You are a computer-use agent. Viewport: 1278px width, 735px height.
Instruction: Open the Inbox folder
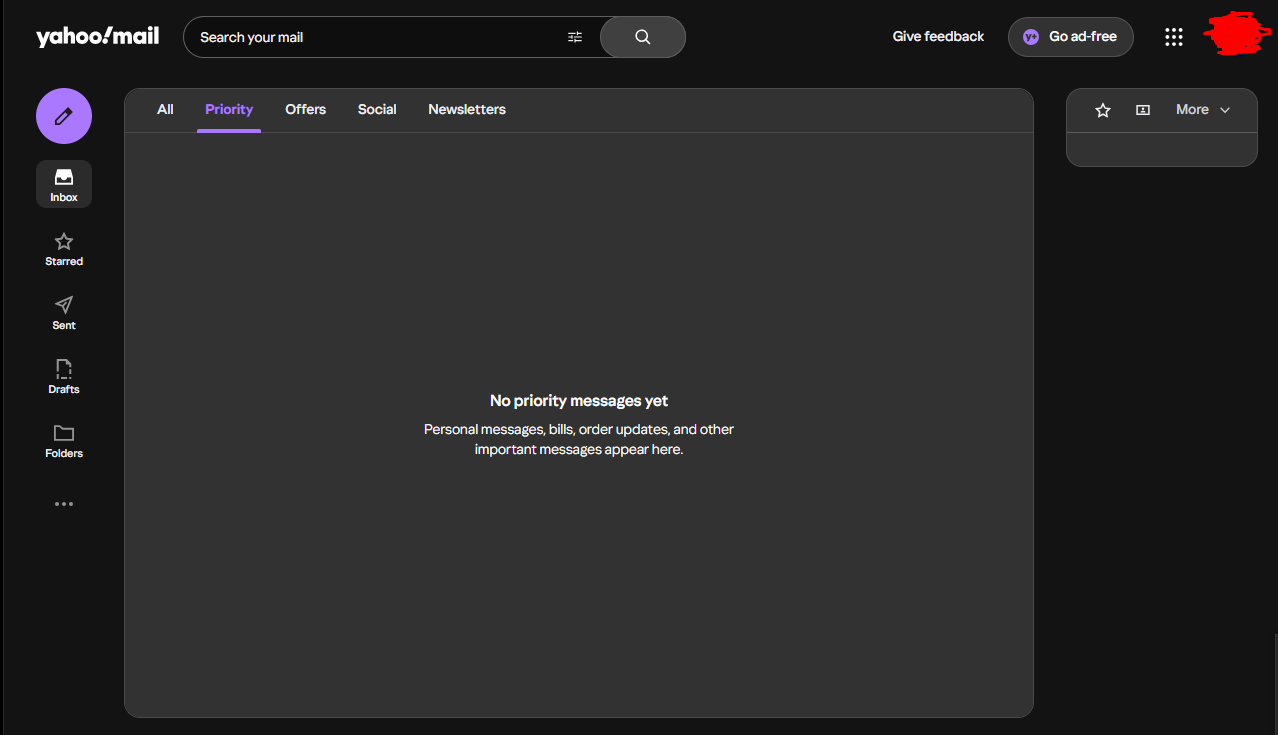(64, 184)
